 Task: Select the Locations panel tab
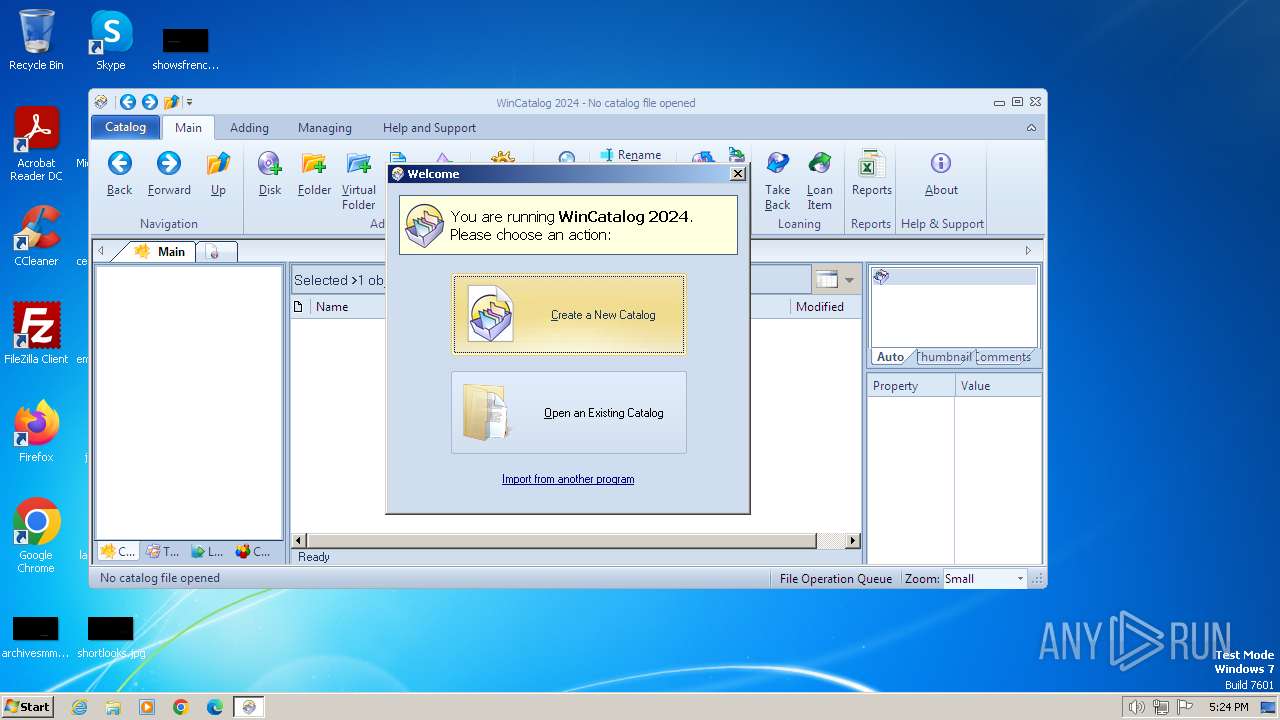click(208, 551)
